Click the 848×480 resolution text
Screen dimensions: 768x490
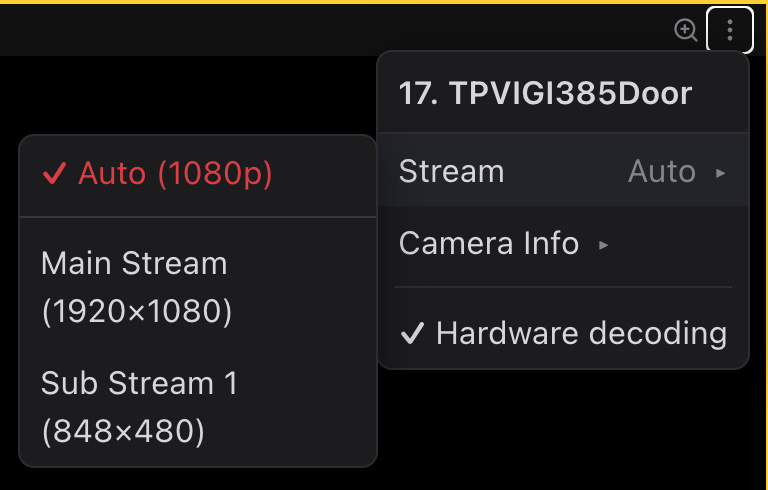tap(123, 432)
